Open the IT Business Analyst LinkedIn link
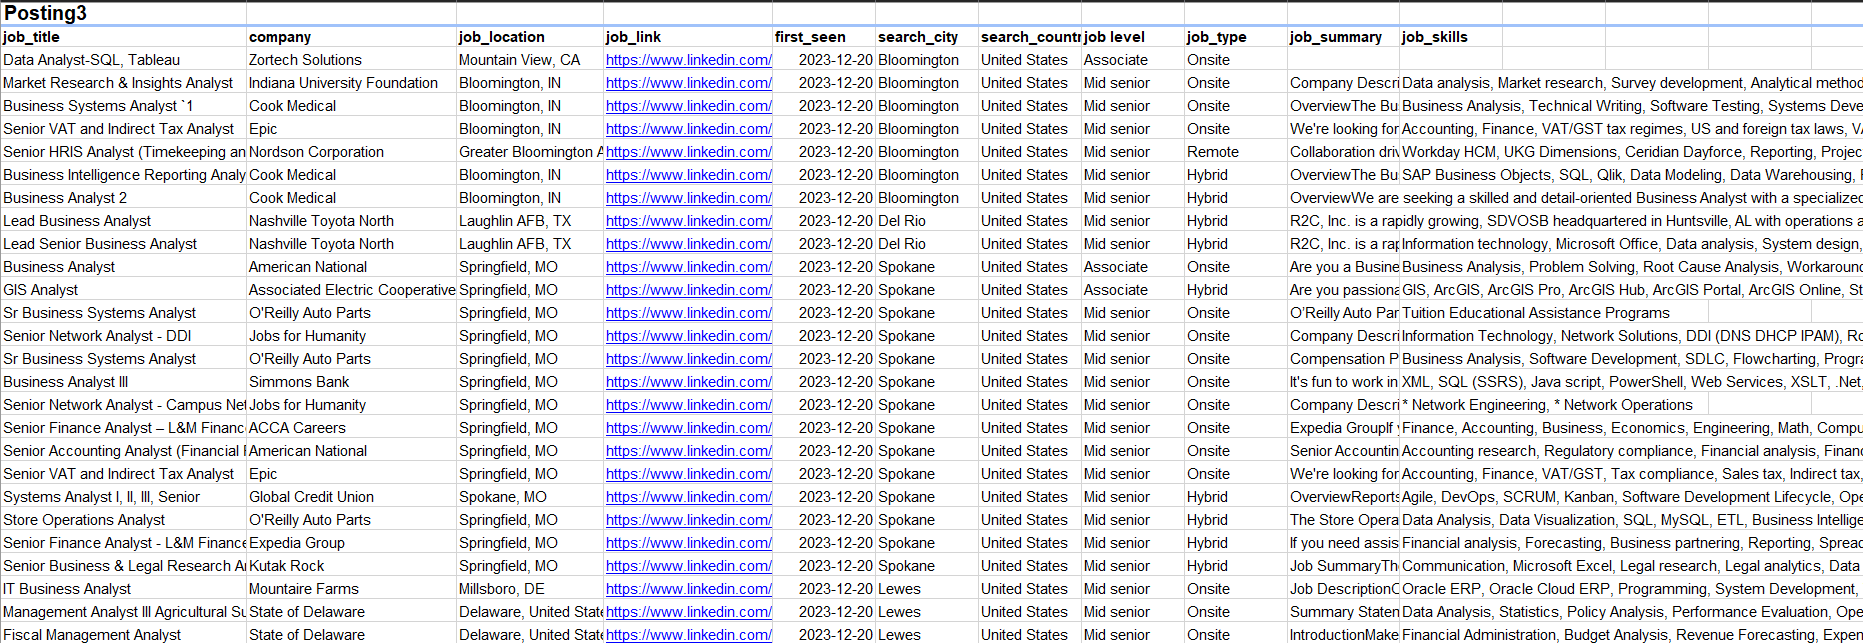This screenshot has width=1863, height=643. point(688,589)
